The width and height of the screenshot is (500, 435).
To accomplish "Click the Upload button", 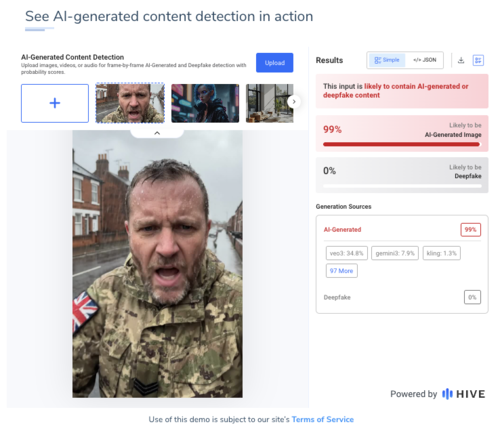I will [x=275, y=63].
